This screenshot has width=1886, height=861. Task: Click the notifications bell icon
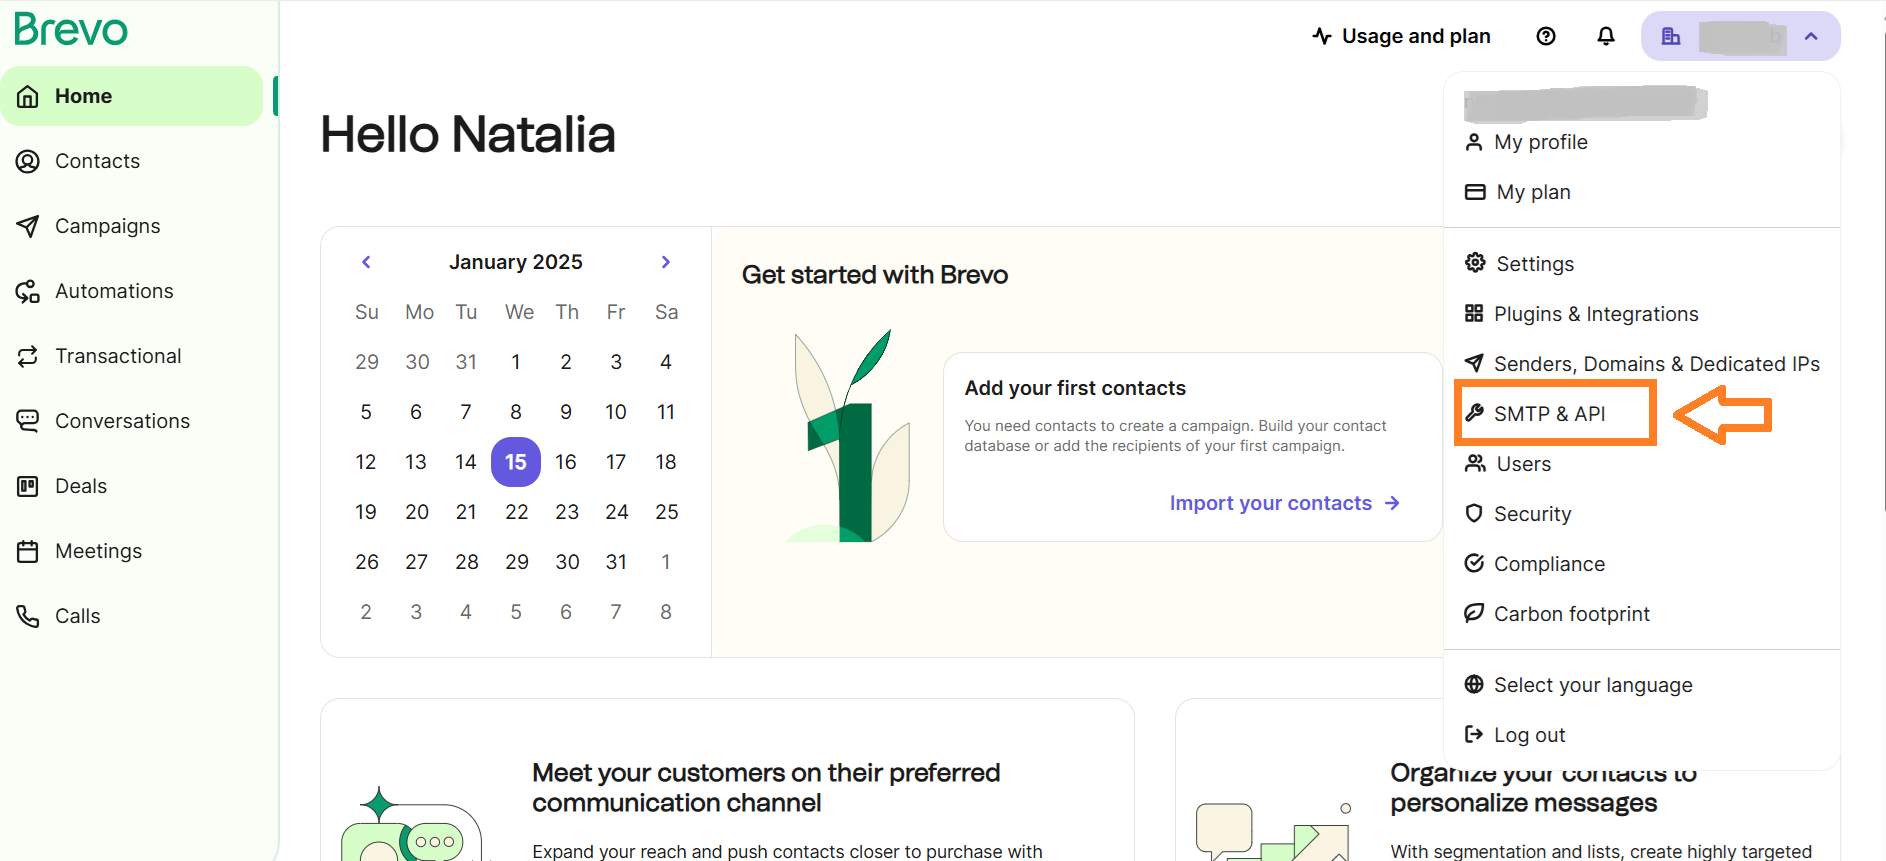coord(1605,36)
